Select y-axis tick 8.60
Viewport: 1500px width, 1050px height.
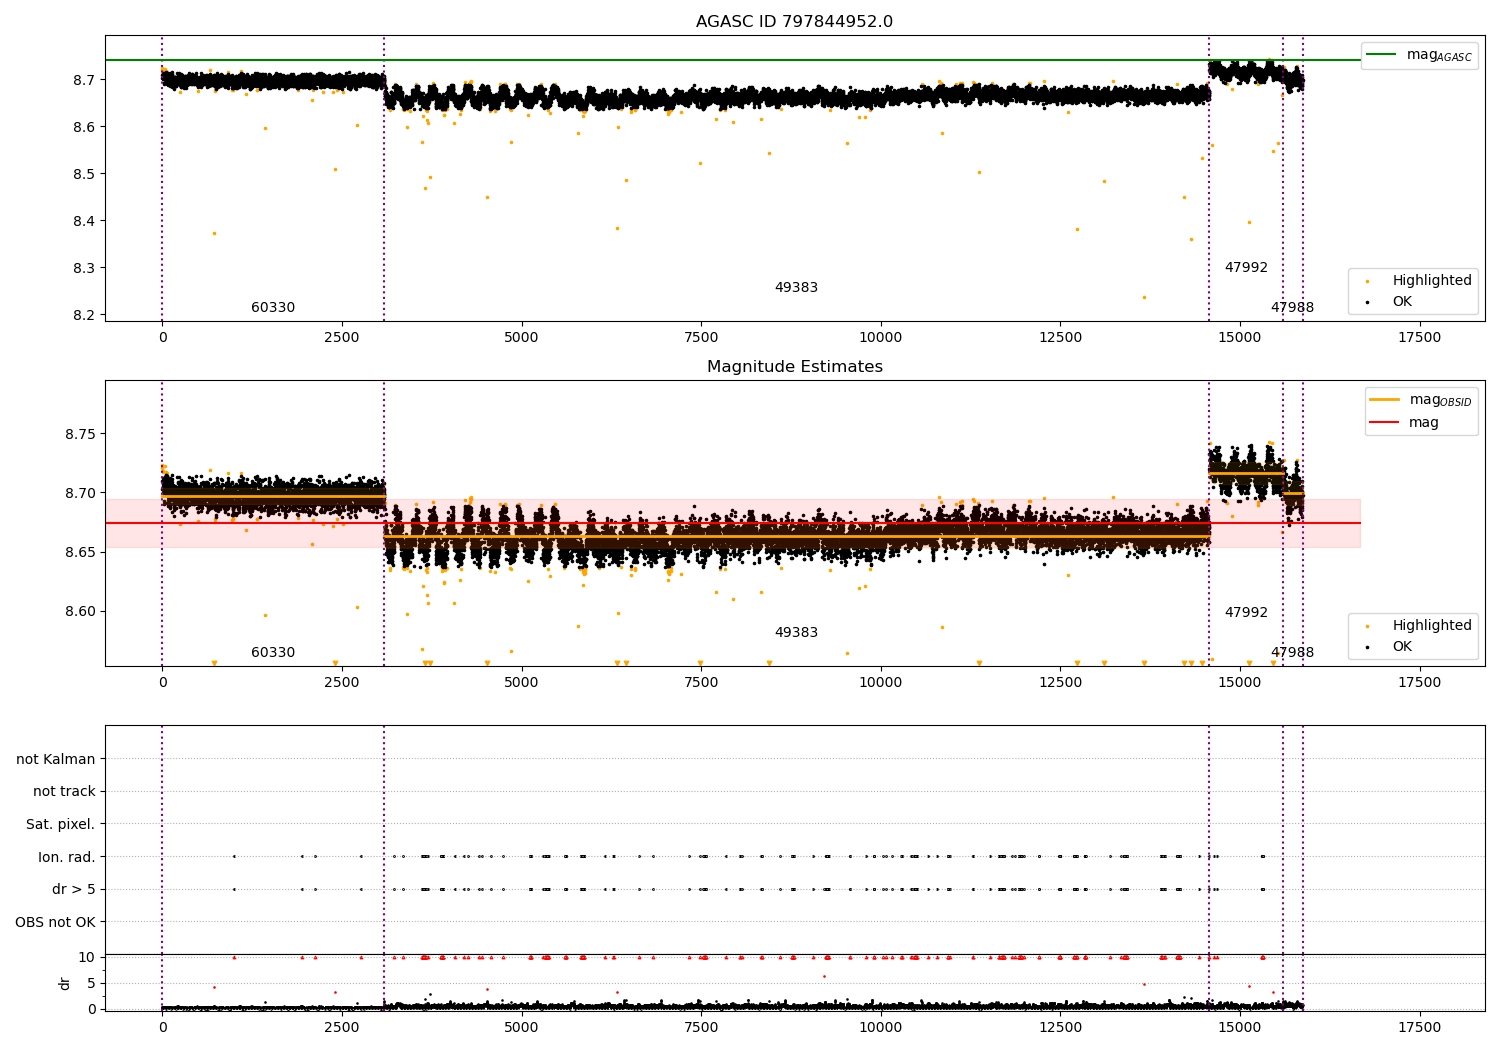80,611
